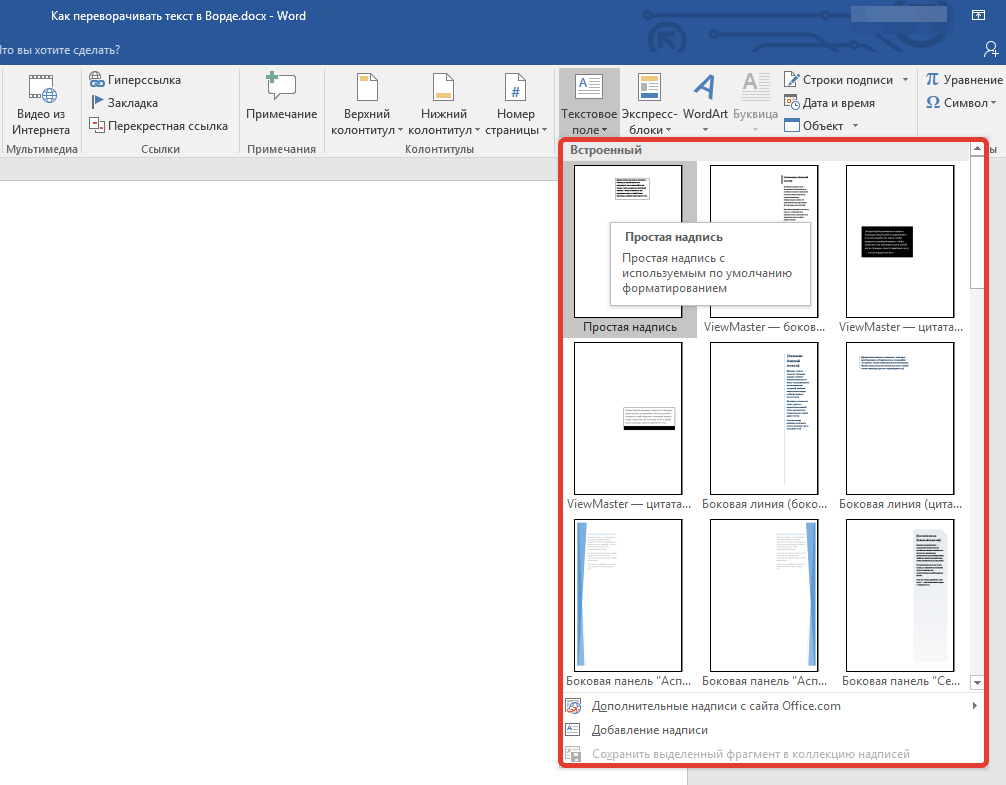Image resolution: width=1006 pixels, height=785 pixels.
Task: Click Строки подписи signature line
Action: pos(839,80)
